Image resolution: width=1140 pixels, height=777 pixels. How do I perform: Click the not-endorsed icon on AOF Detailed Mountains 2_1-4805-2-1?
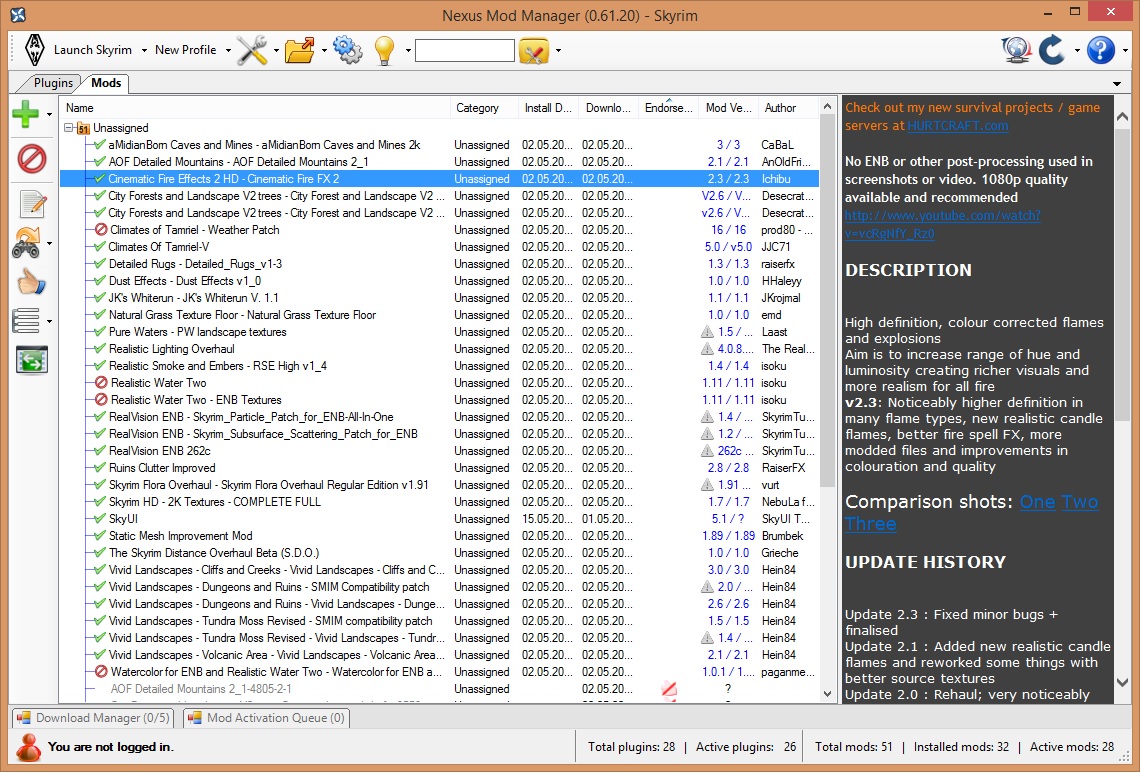669,689
